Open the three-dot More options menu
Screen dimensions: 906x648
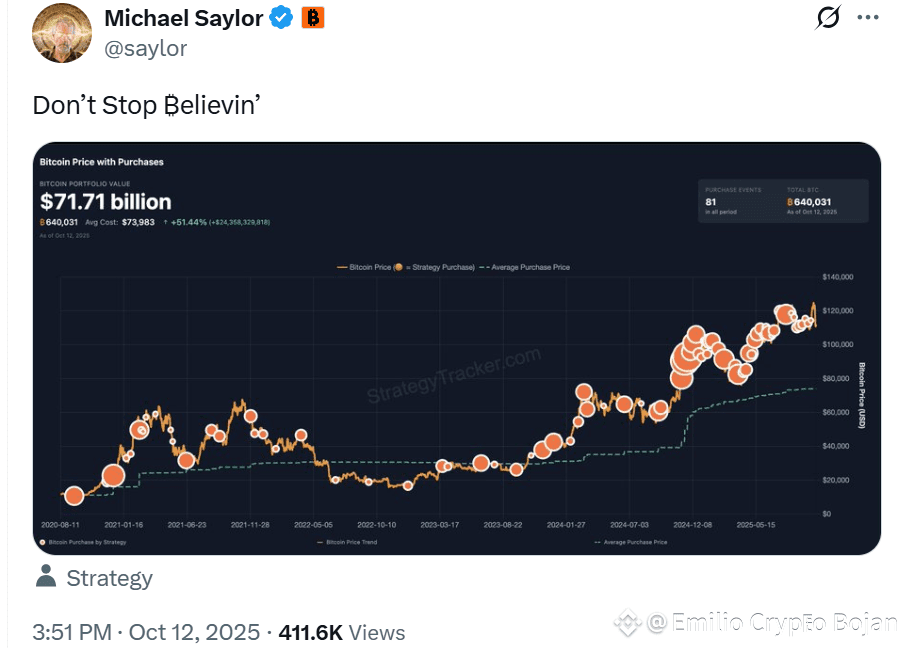868,18
